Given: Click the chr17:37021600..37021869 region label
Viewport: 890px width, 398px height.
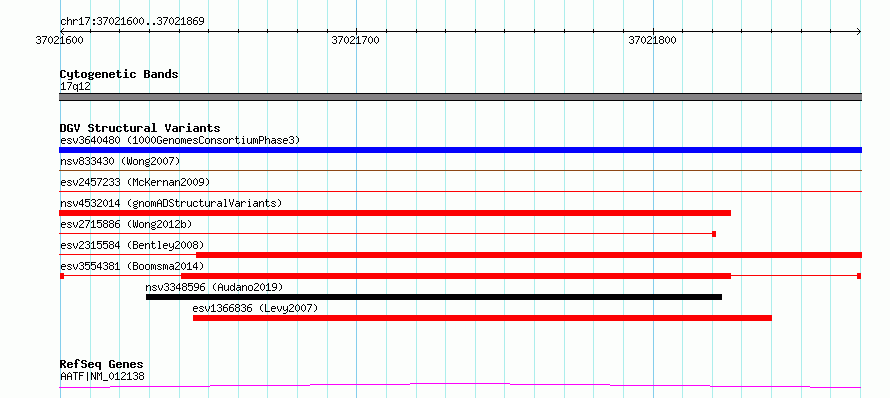Looking at the screenshot, I should click(x=132, y=22).
